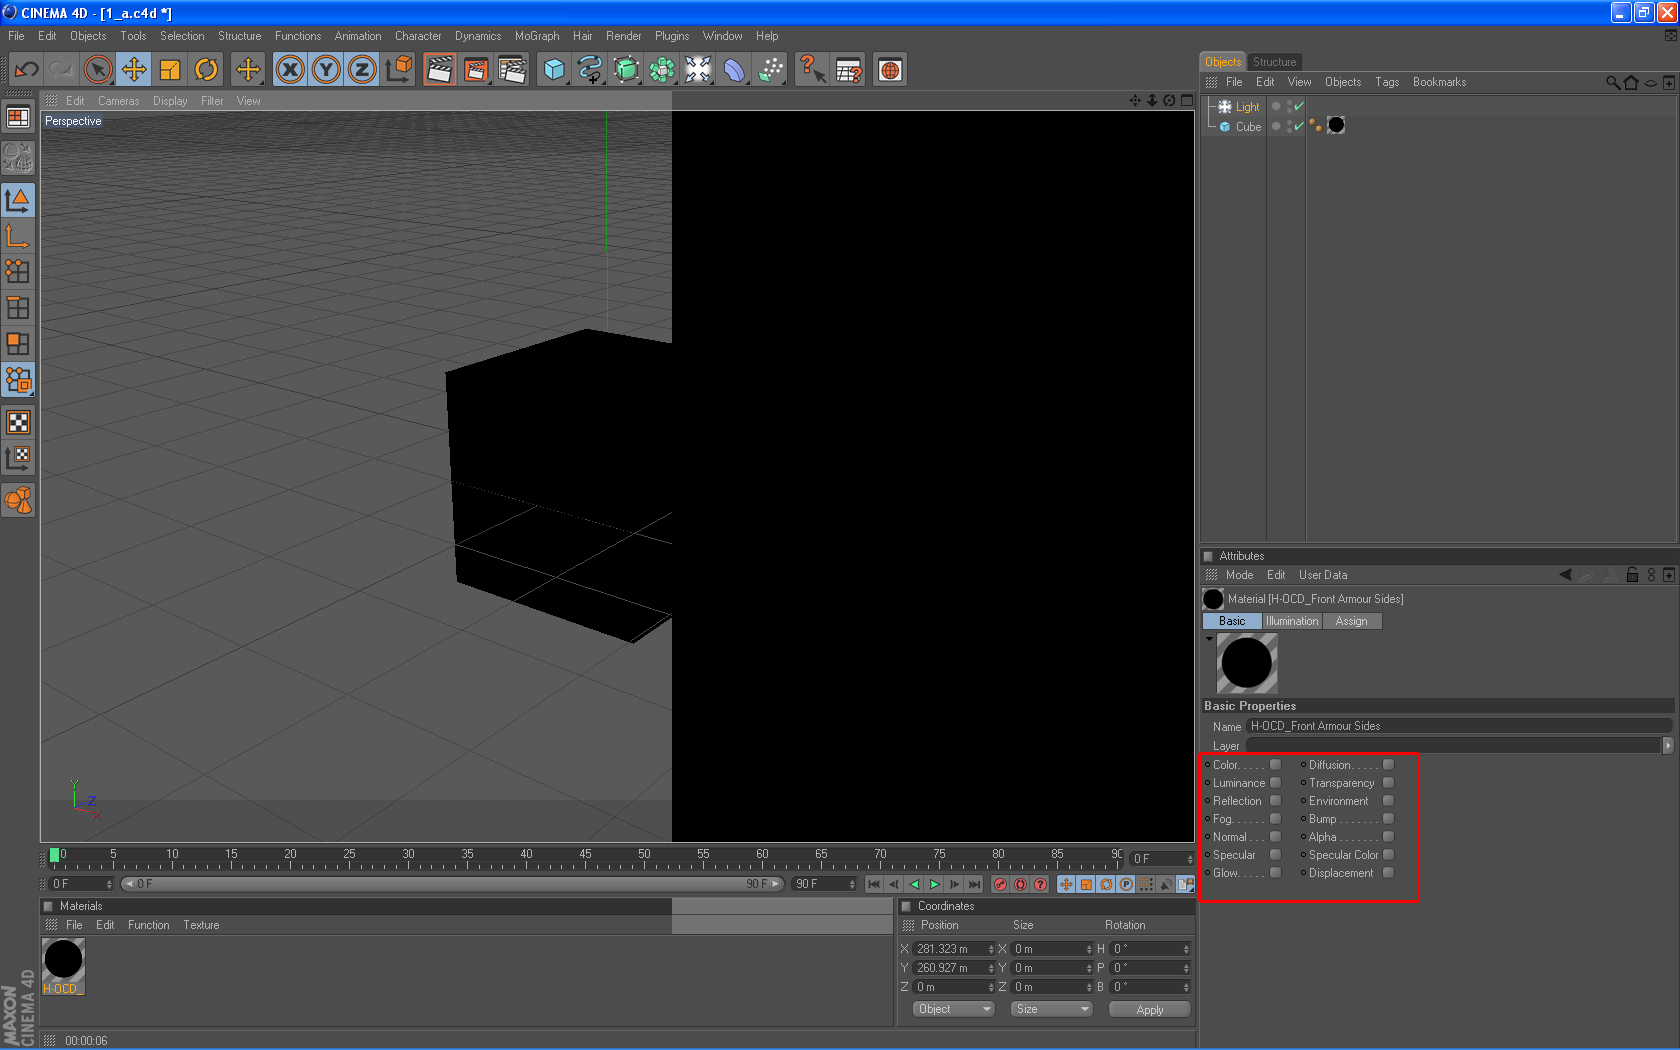Switch to the Illumination tab
This screenshot has width=1680, height=1050.
point(1292,621)
